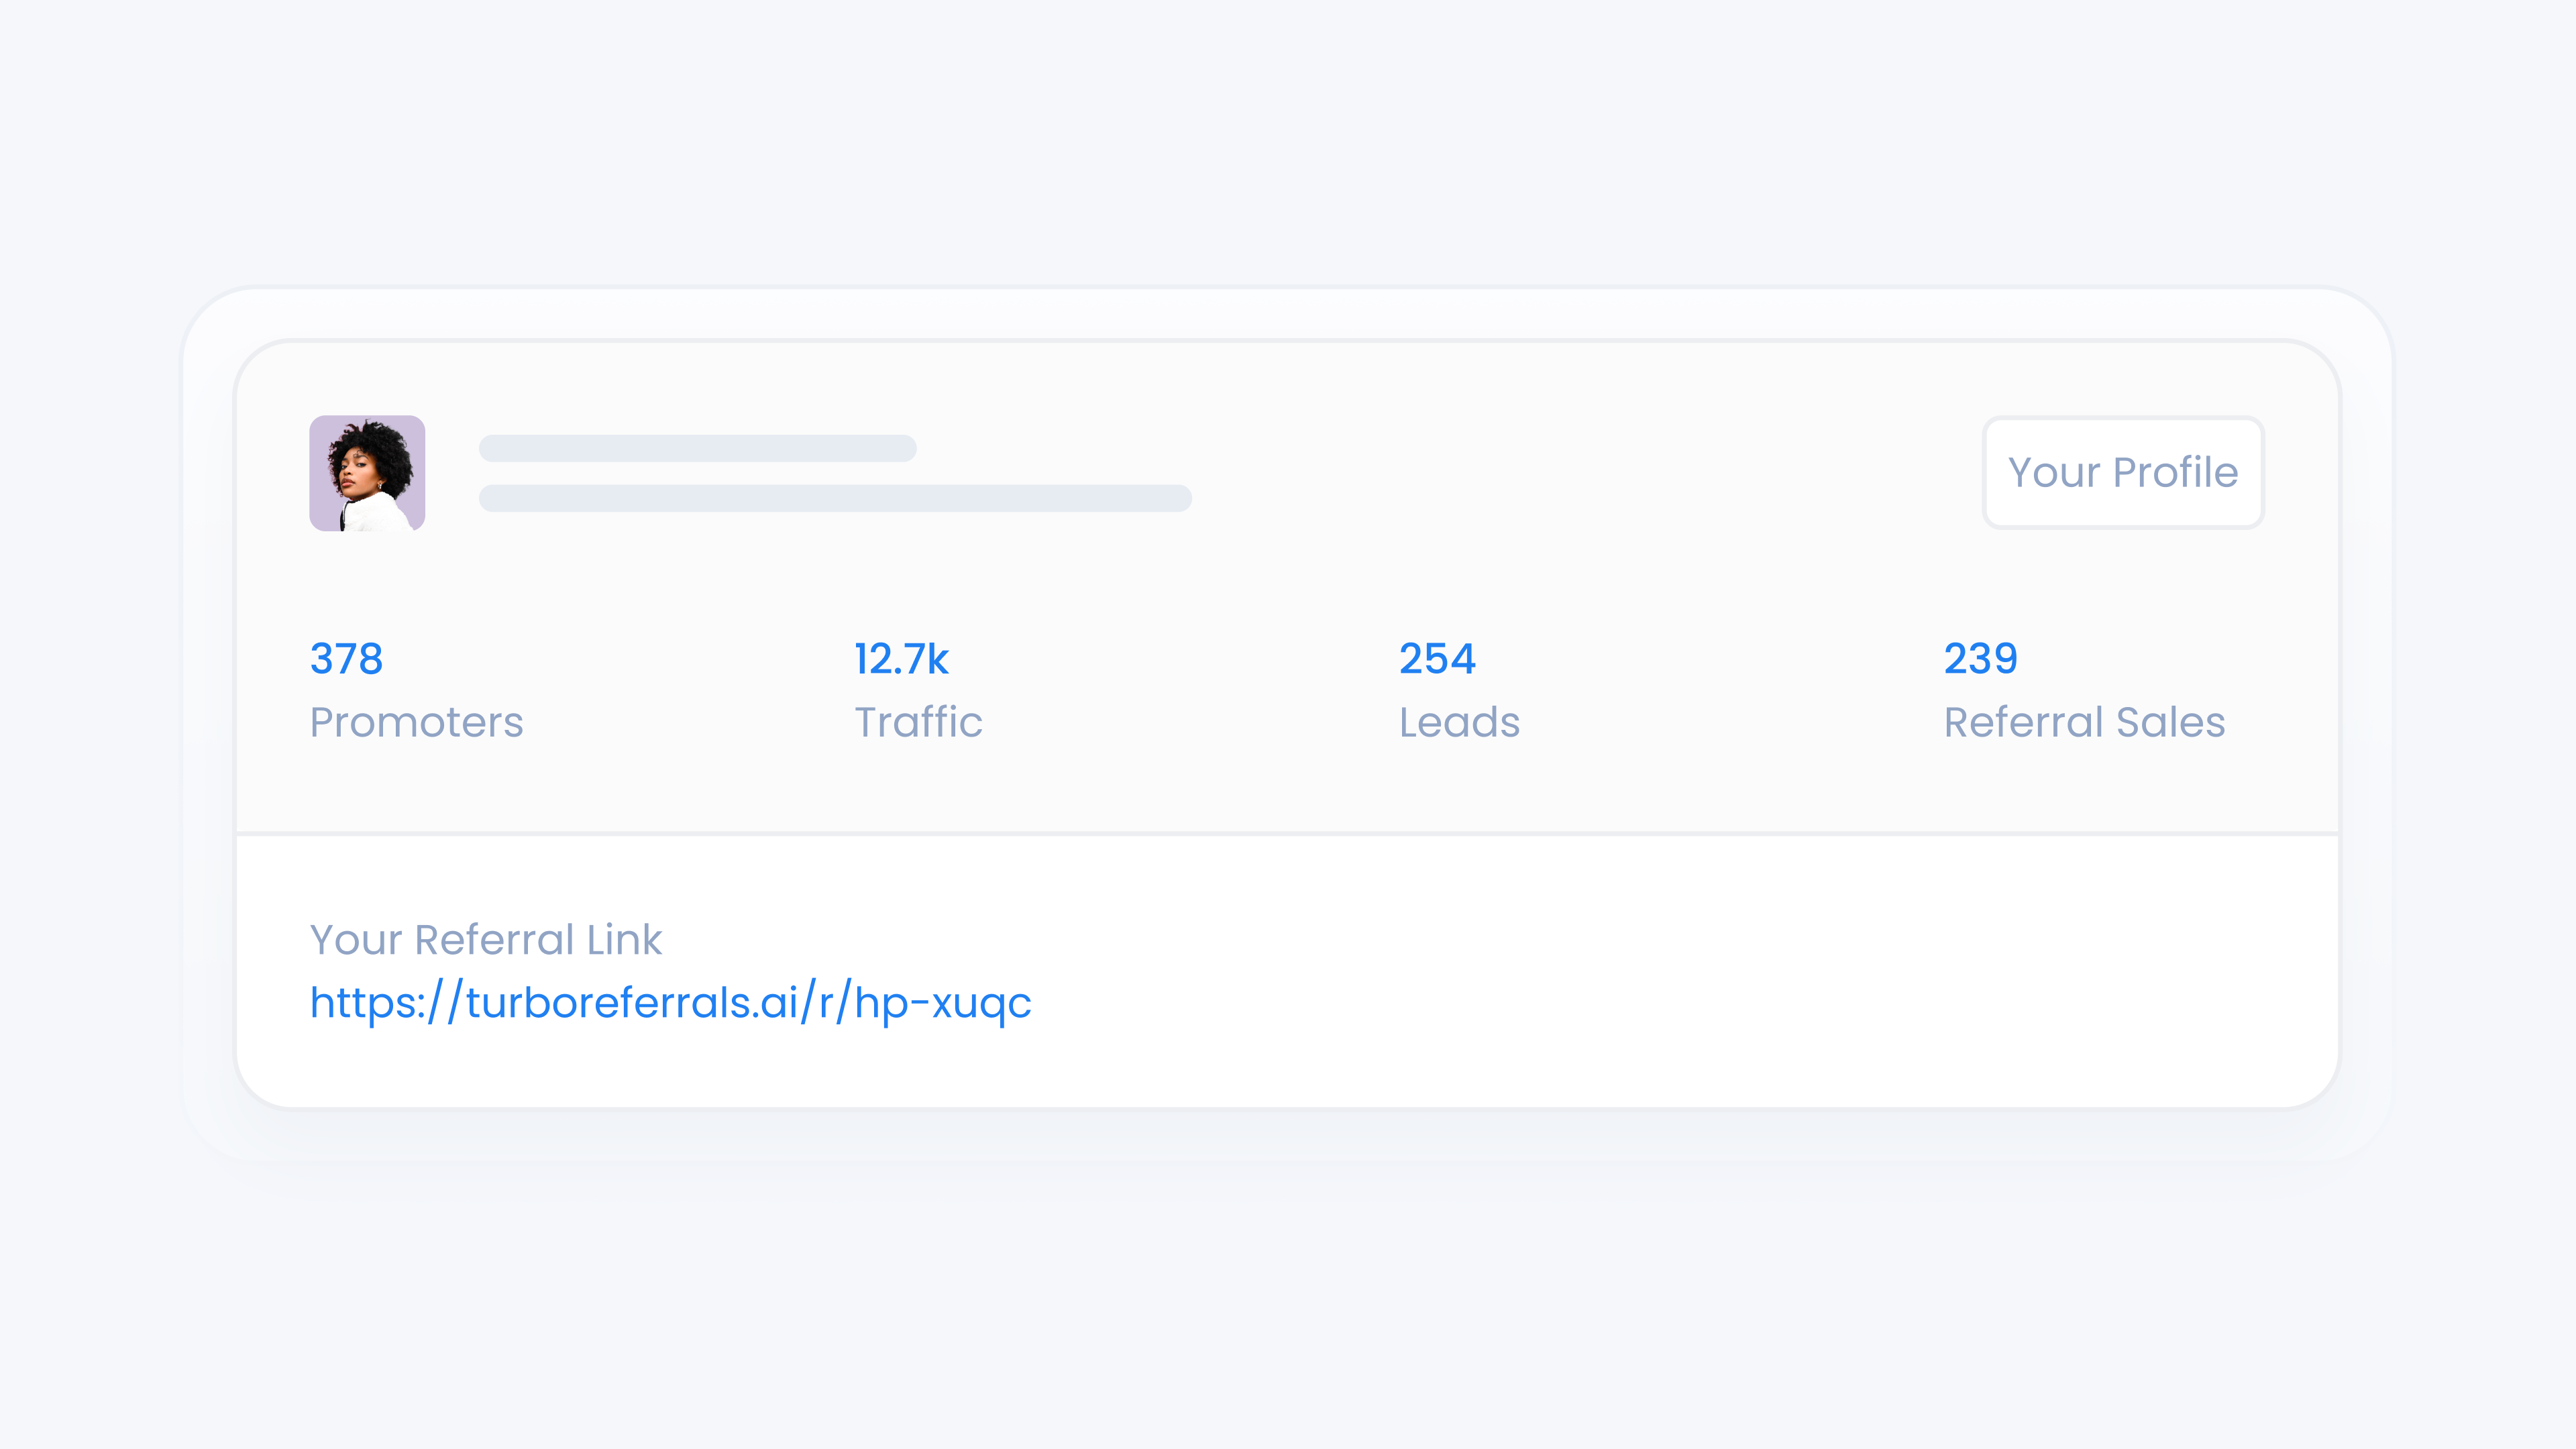Click the Promoters label

pyautogui.click(x=416, y=722)
